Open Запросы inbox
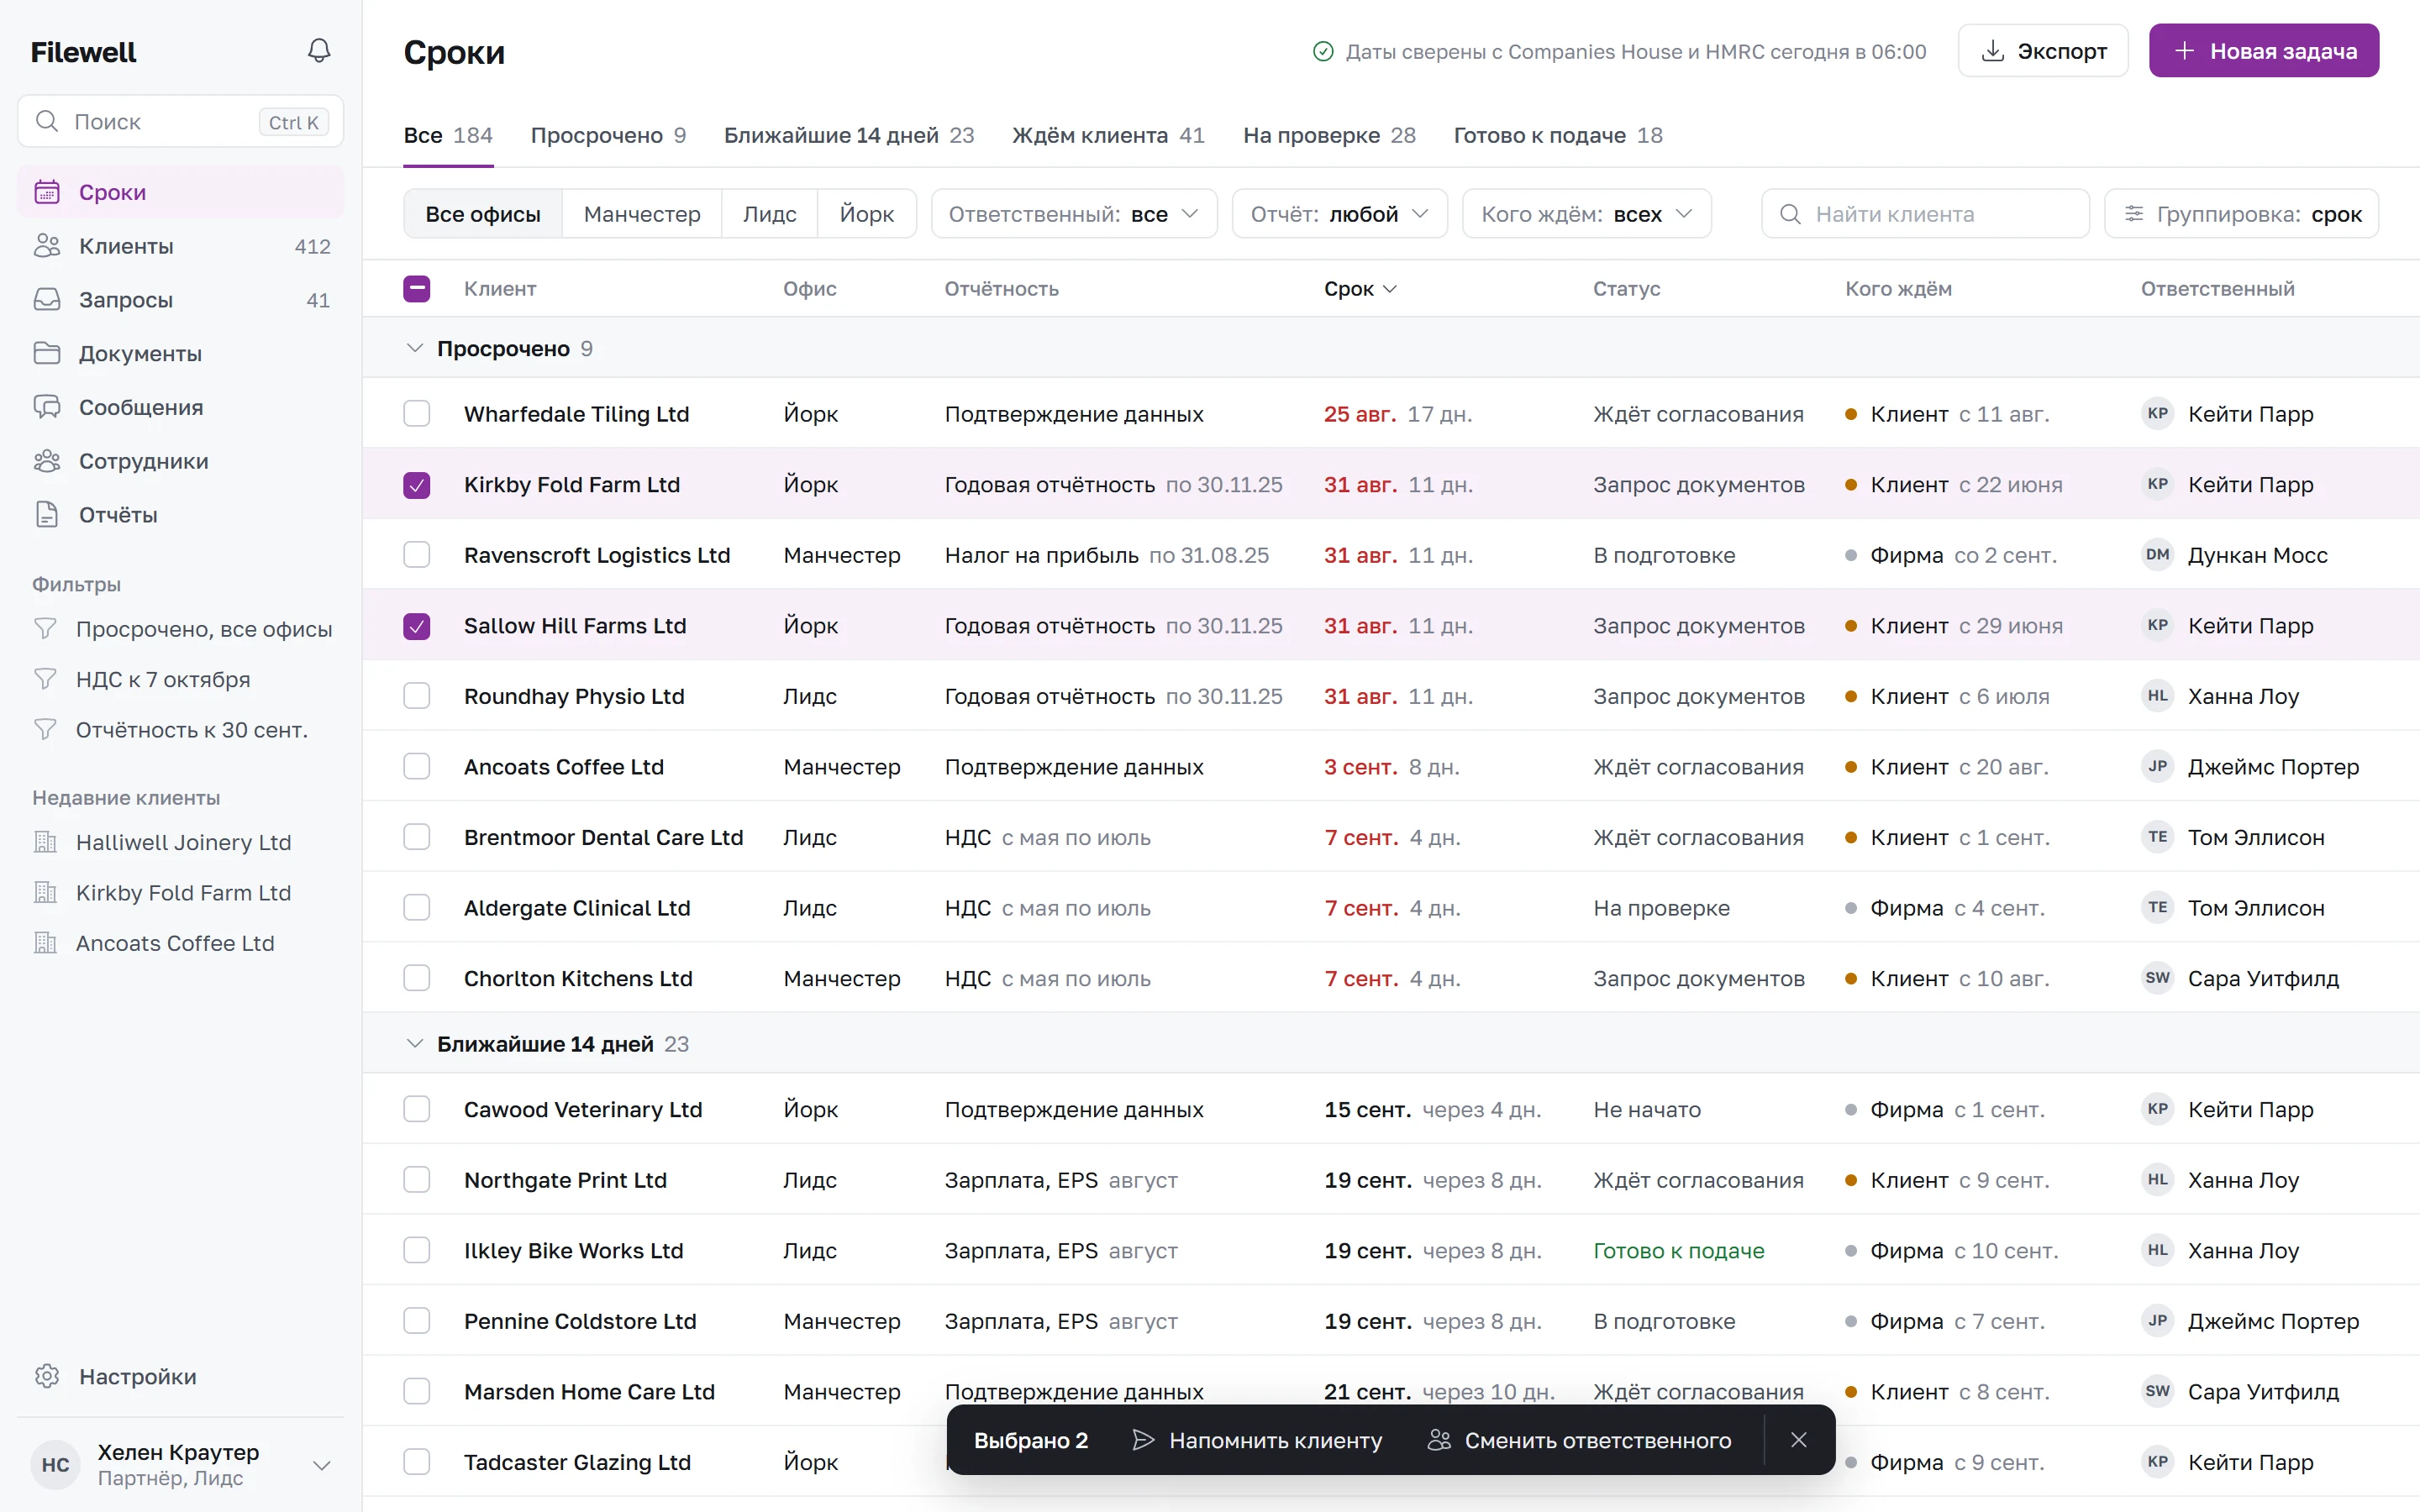This screenshot has height=1512, width=2420. [x=180, y=300]
